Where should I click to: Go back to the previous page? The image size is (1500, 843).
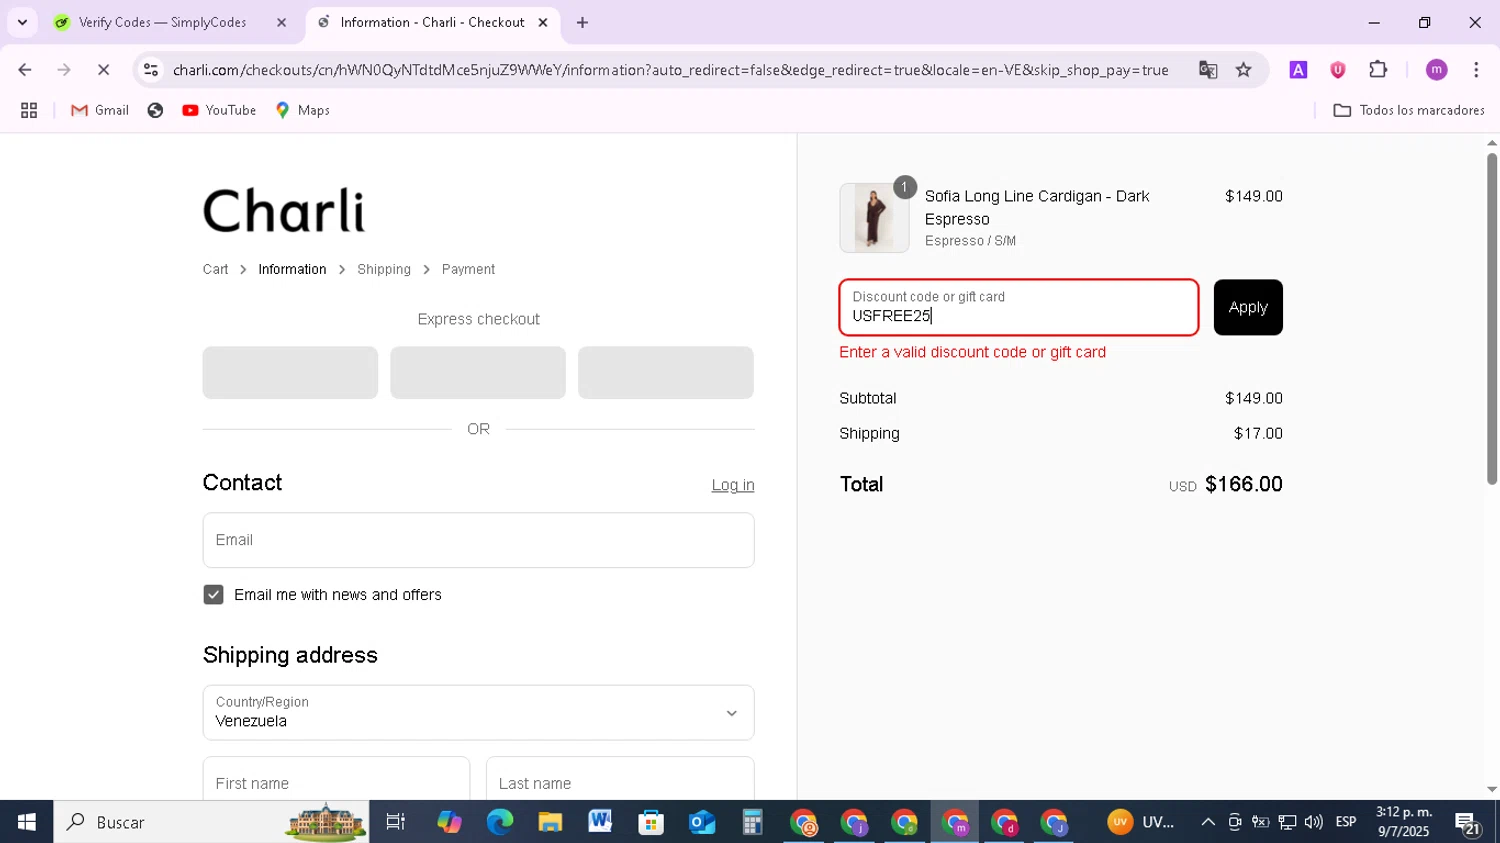tap(25, 70)
